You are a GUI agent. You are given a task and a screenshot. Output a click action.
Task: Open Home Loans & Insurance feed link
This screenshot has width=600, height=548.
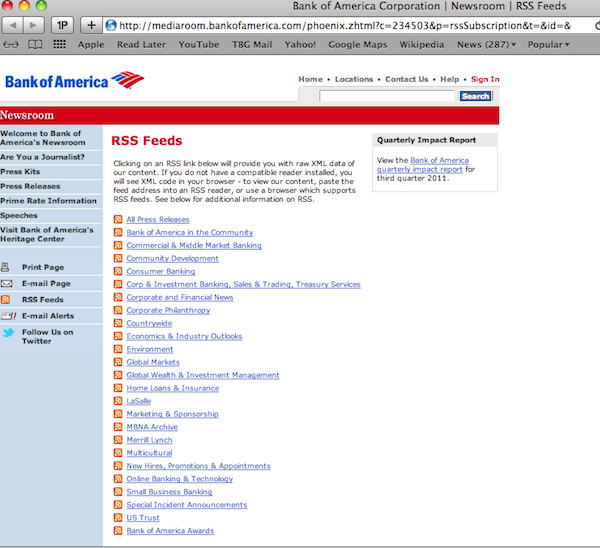pyautogui.click(x=173, y=388)
